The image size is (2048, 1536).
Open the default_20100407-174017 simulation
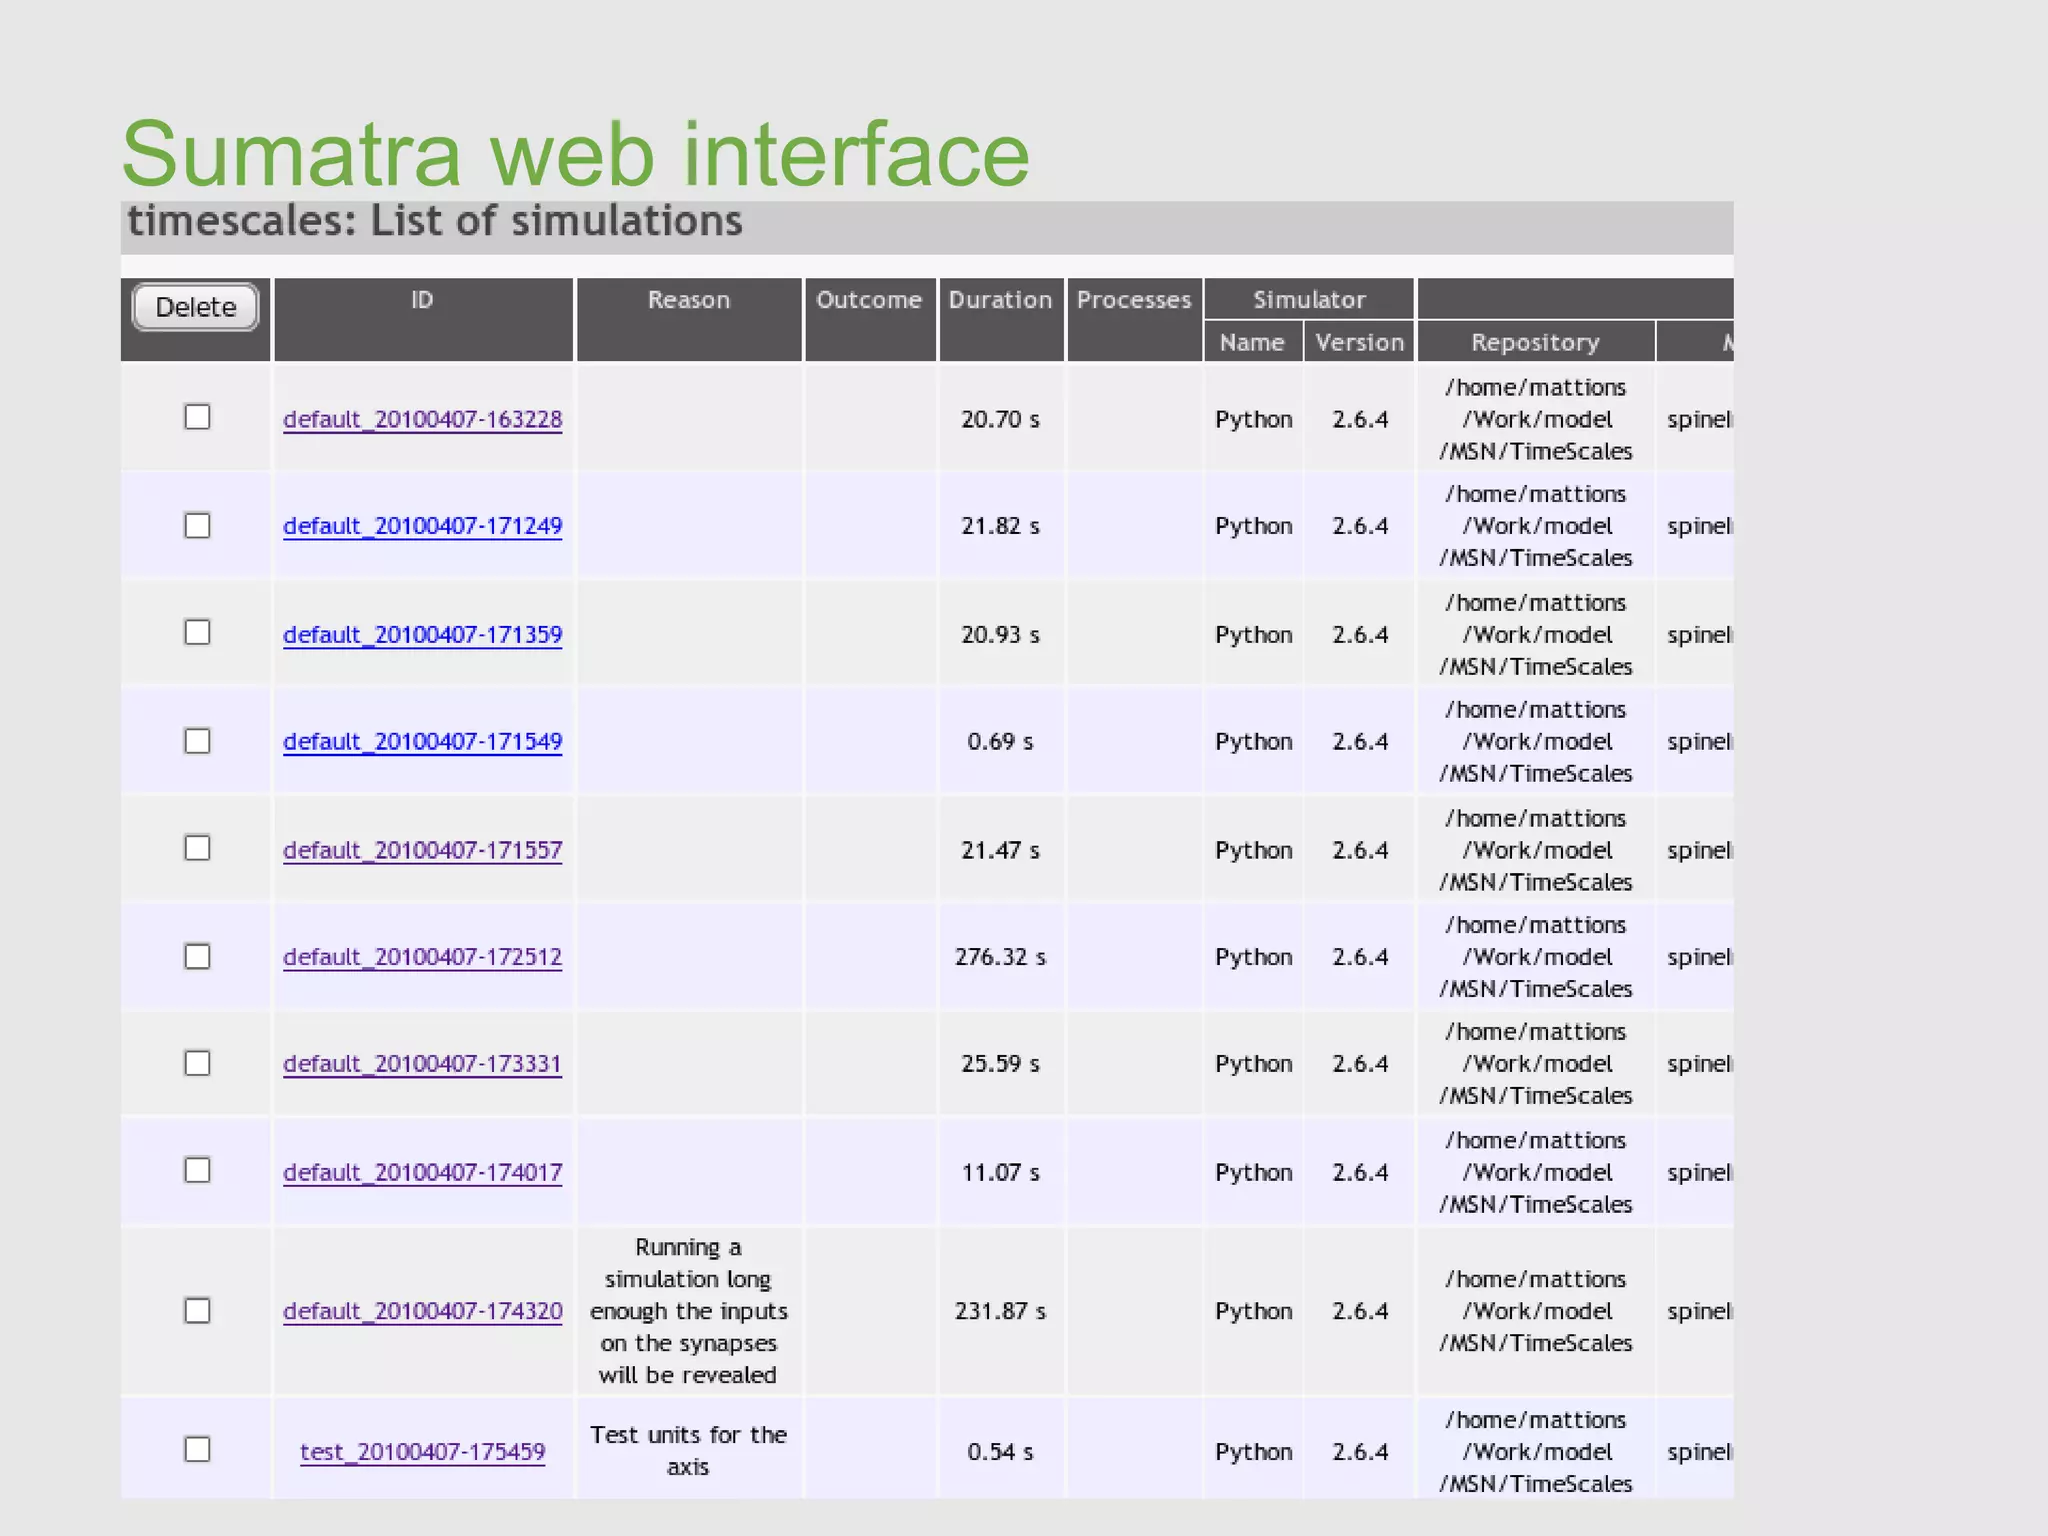[422, 1172]
